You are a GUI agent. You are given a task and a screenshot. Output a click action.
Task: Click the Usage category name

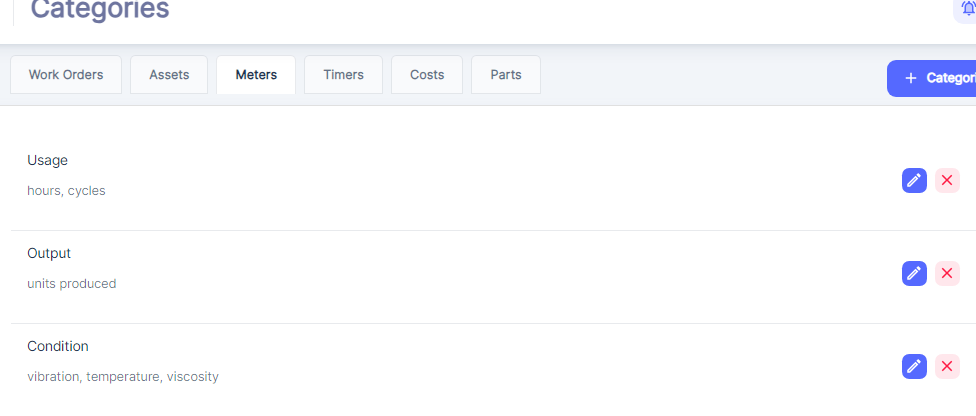(48, 160)
